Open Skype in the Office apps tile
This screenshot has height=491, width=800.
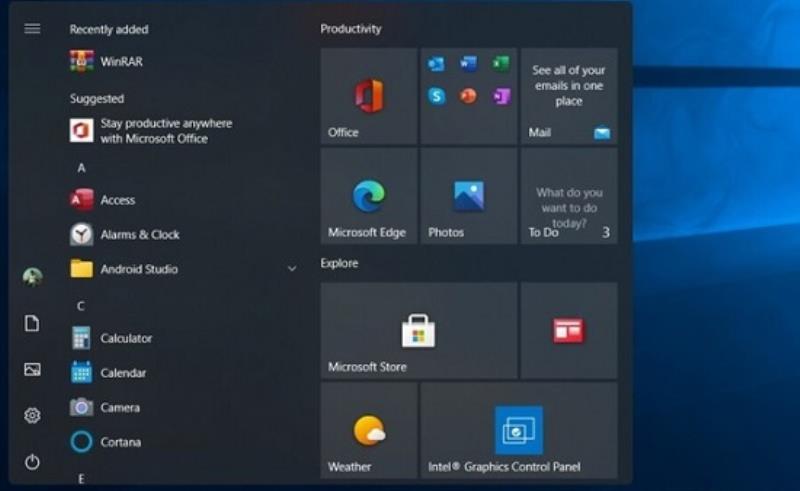pos(437,96)
